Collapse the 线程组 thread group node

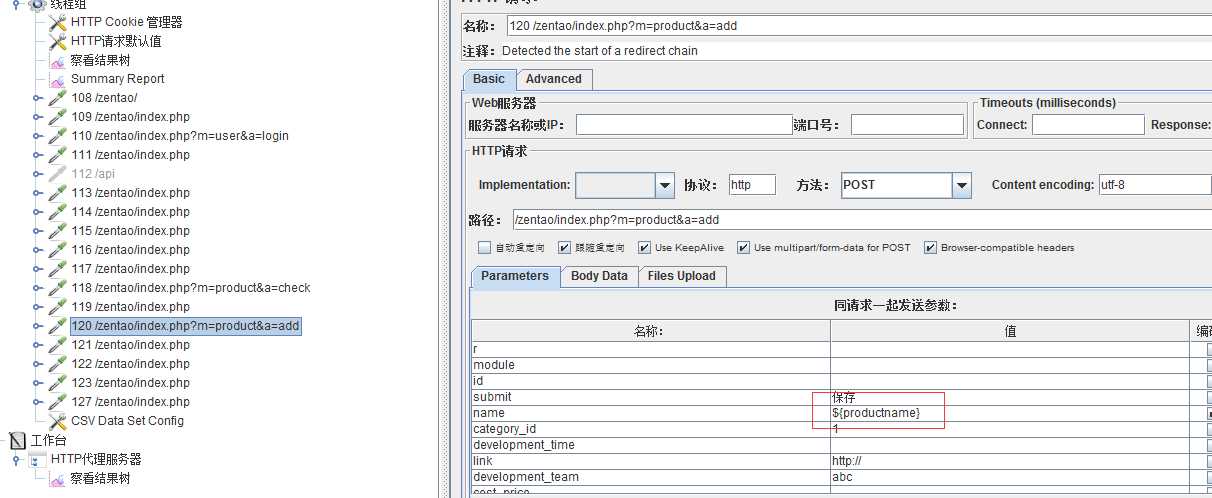pyautogui.click(x=17, y=4)
